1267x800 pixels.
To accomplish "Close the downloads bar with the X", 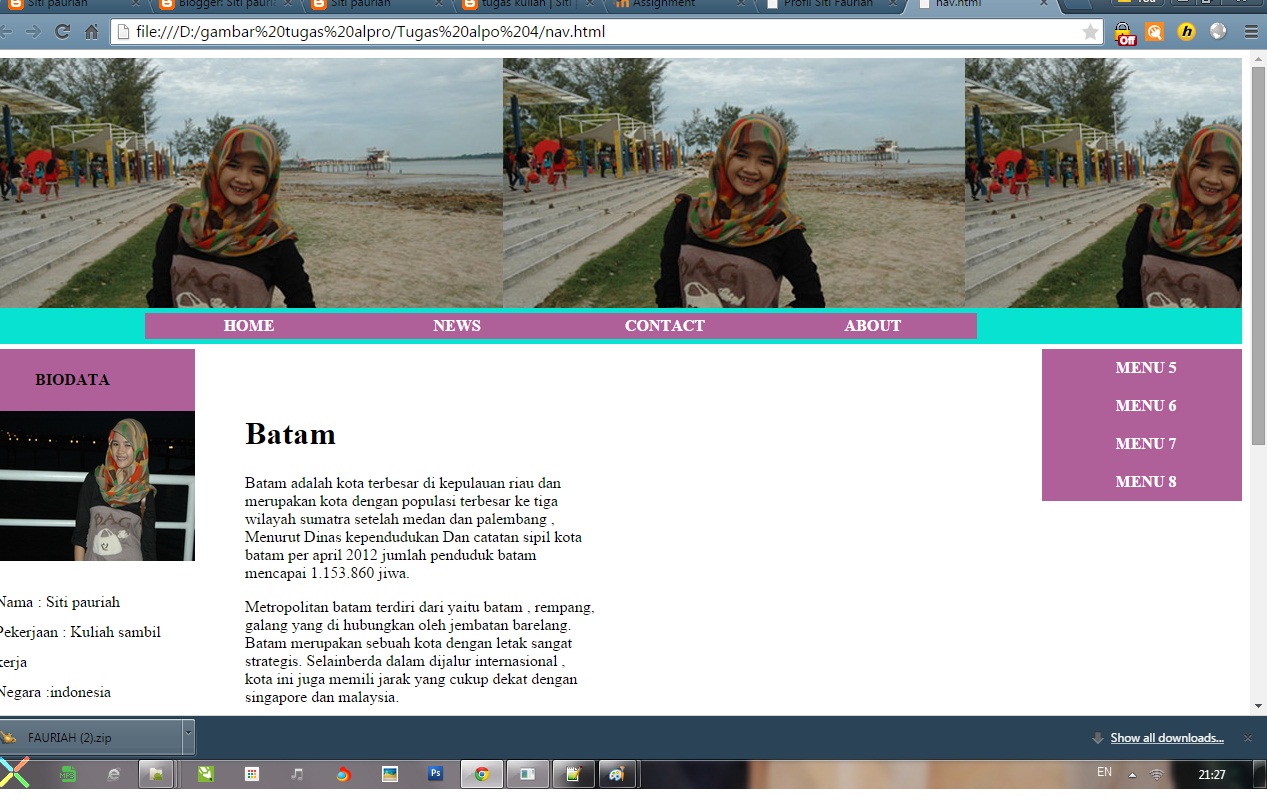I will pyautogui.click(x=1247, y=738).
